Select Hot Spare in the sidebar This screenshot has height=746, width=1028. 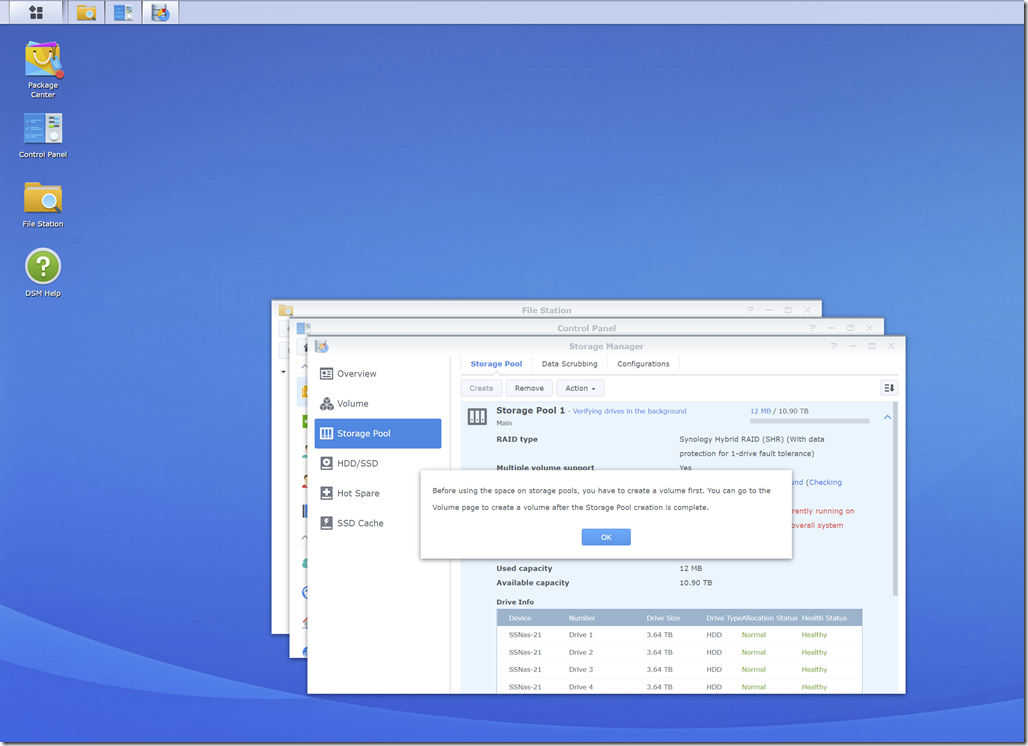coord(378,493)
